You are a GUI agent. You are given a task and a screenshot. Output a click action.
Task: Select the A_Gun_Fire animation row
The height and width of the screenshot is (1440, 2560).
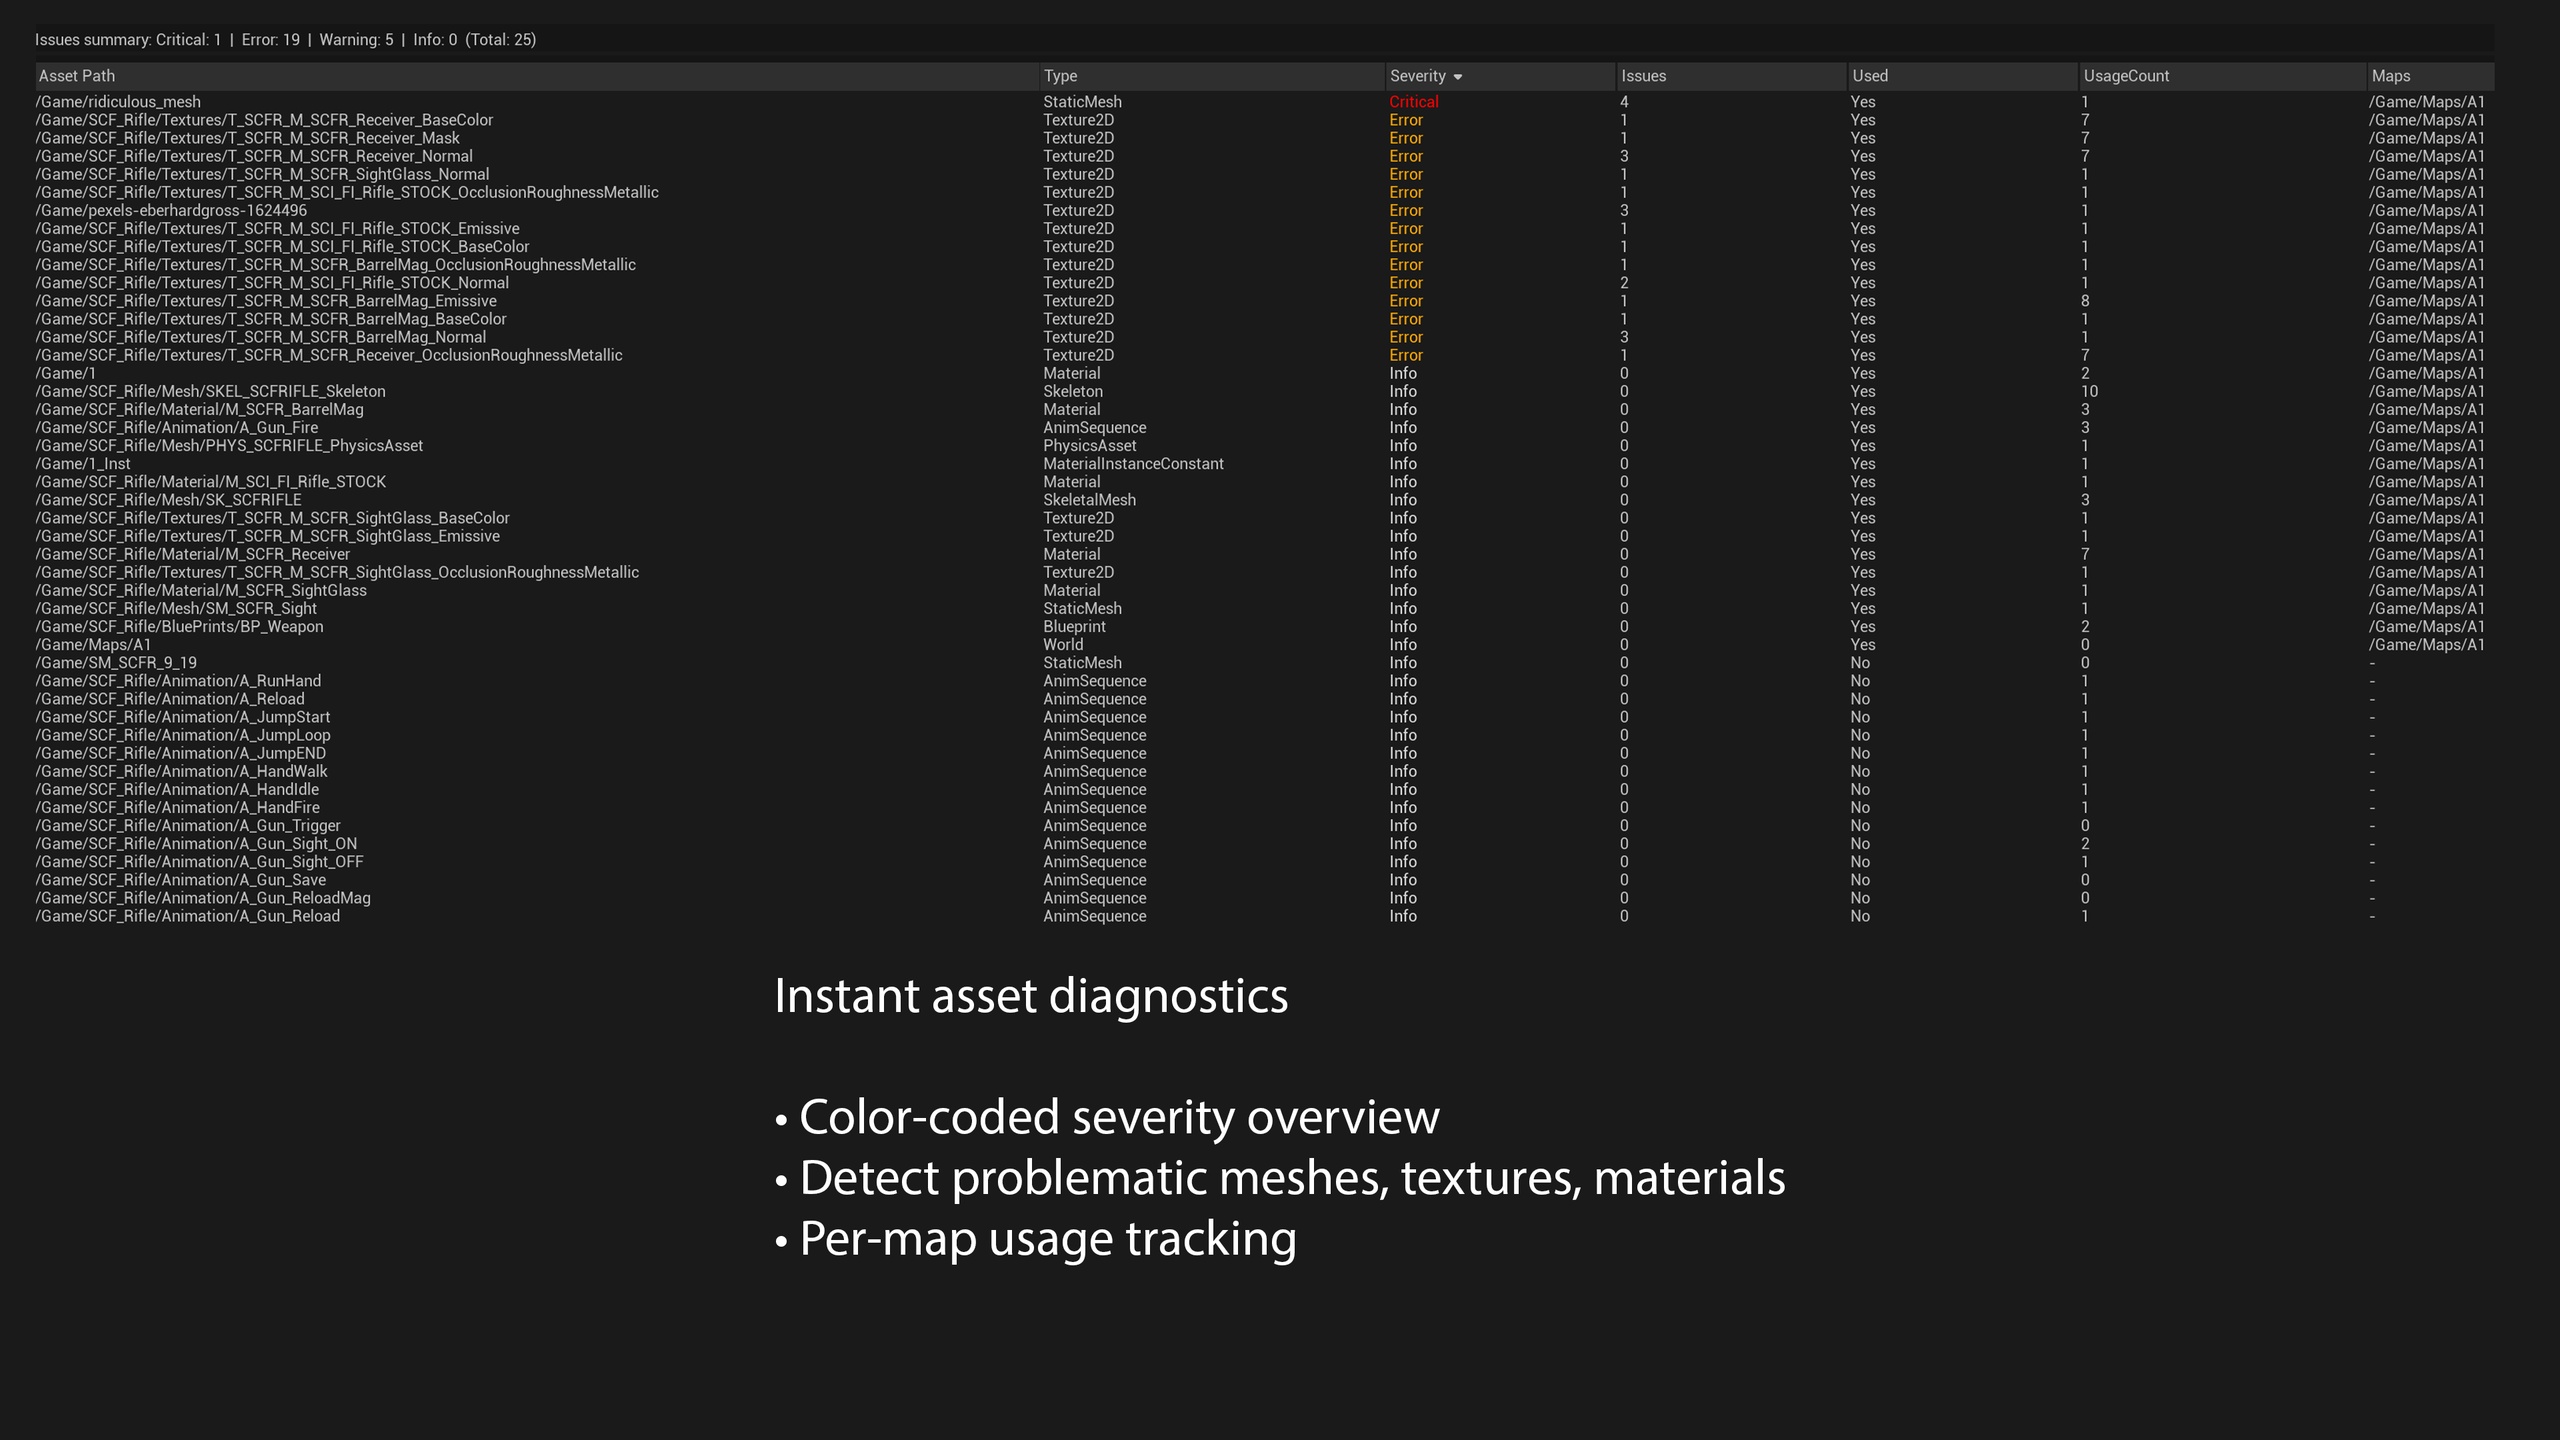pyautogui.click(x=1264, y=427)
